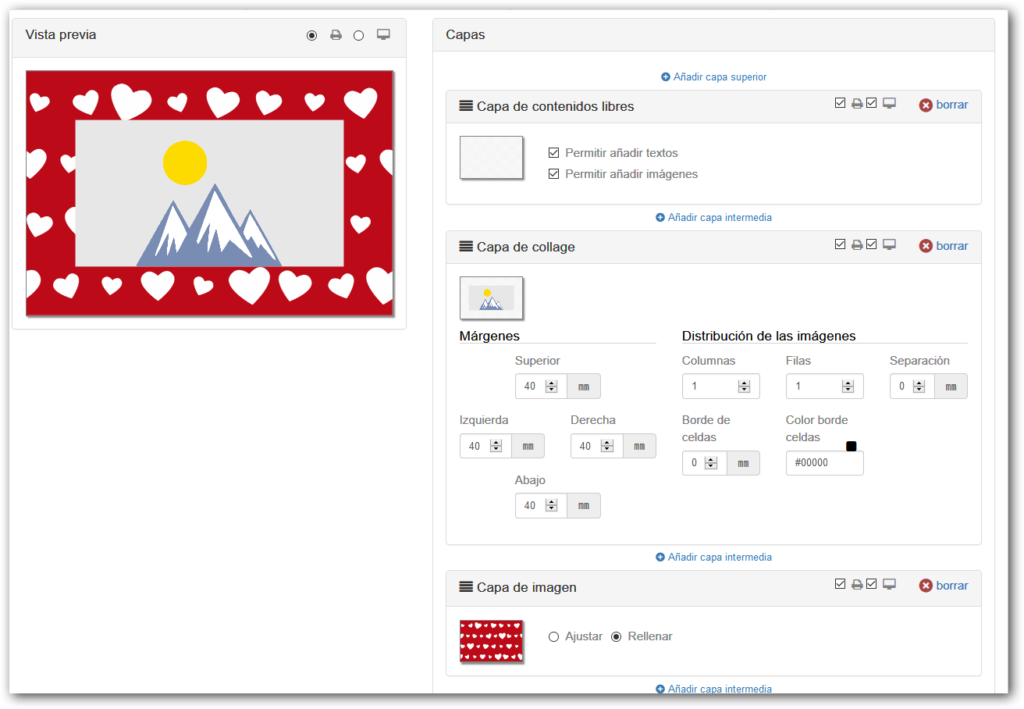Click the drag handle of Capa de contenidos libres

[466, 106]
